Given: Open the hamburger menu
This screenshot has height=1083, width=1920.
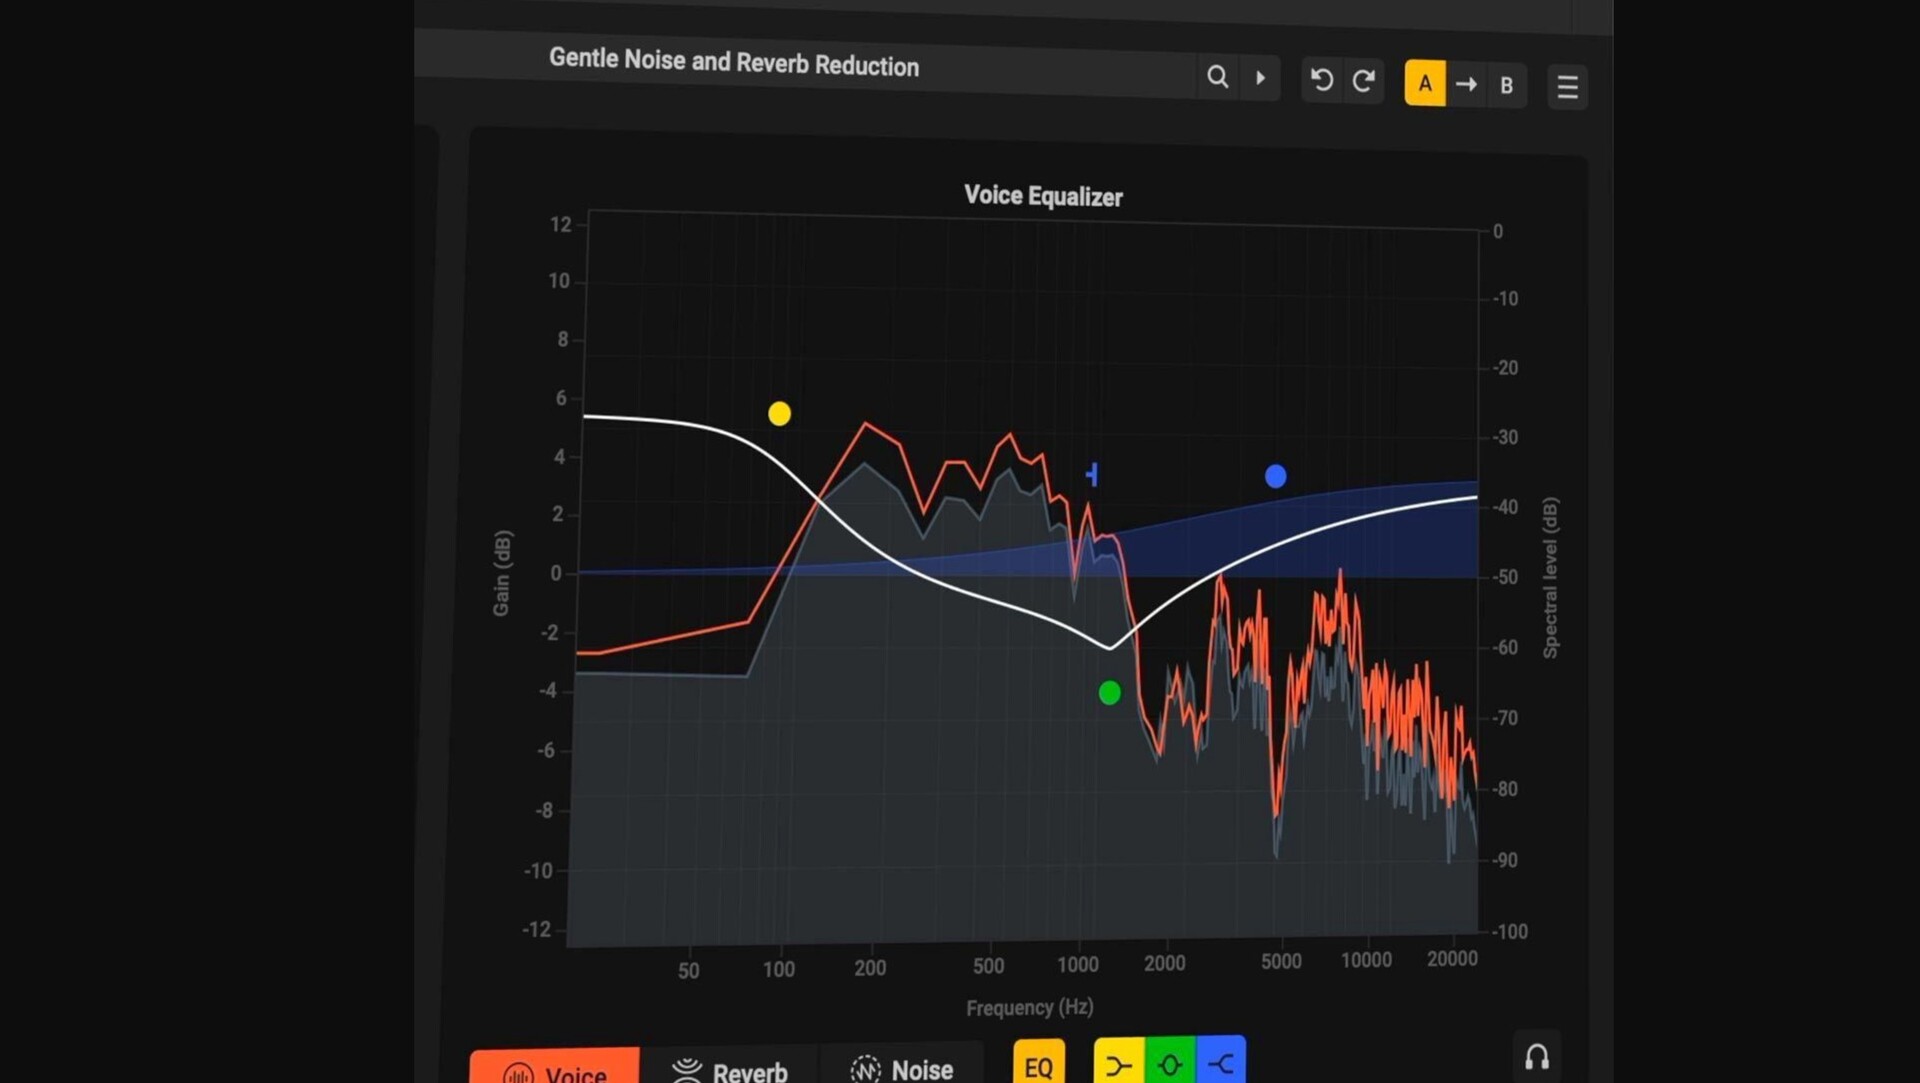Looking at the screenshot, I should [x=1567, y=87].
